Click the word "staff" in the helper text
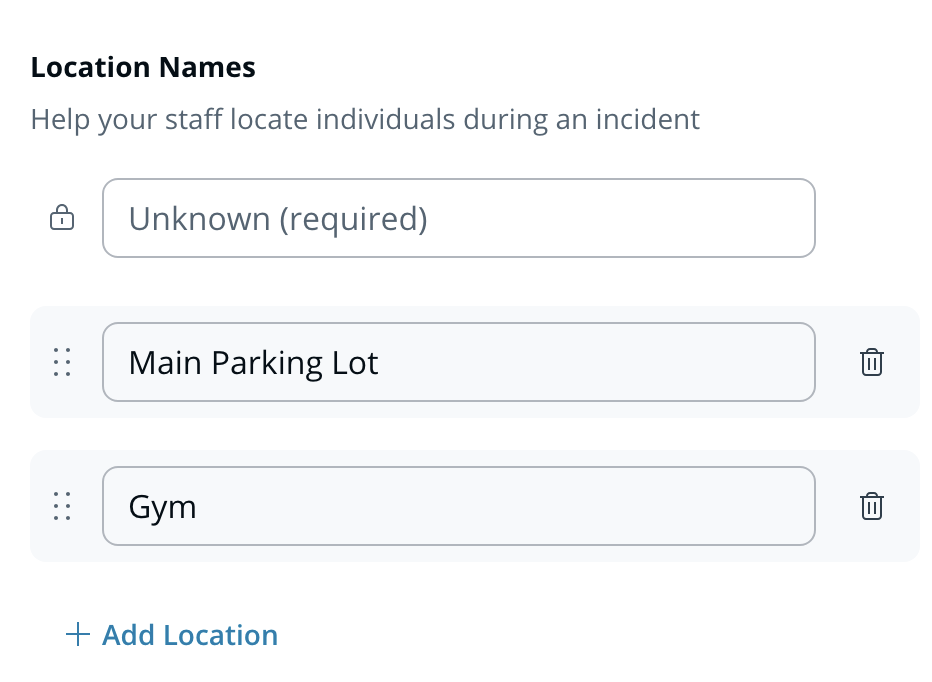932x682 pixels. coord(194,120)
